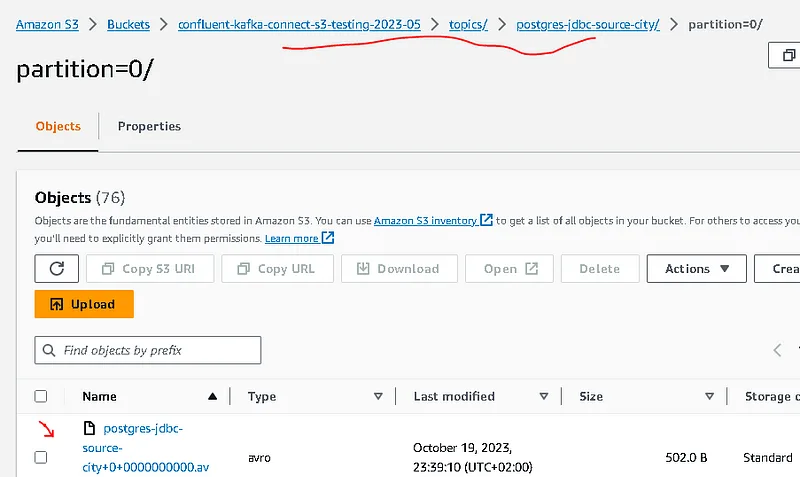The image size is (800, 477).
Task: Click the copy icon at top right of page
Action: point(788,56)
